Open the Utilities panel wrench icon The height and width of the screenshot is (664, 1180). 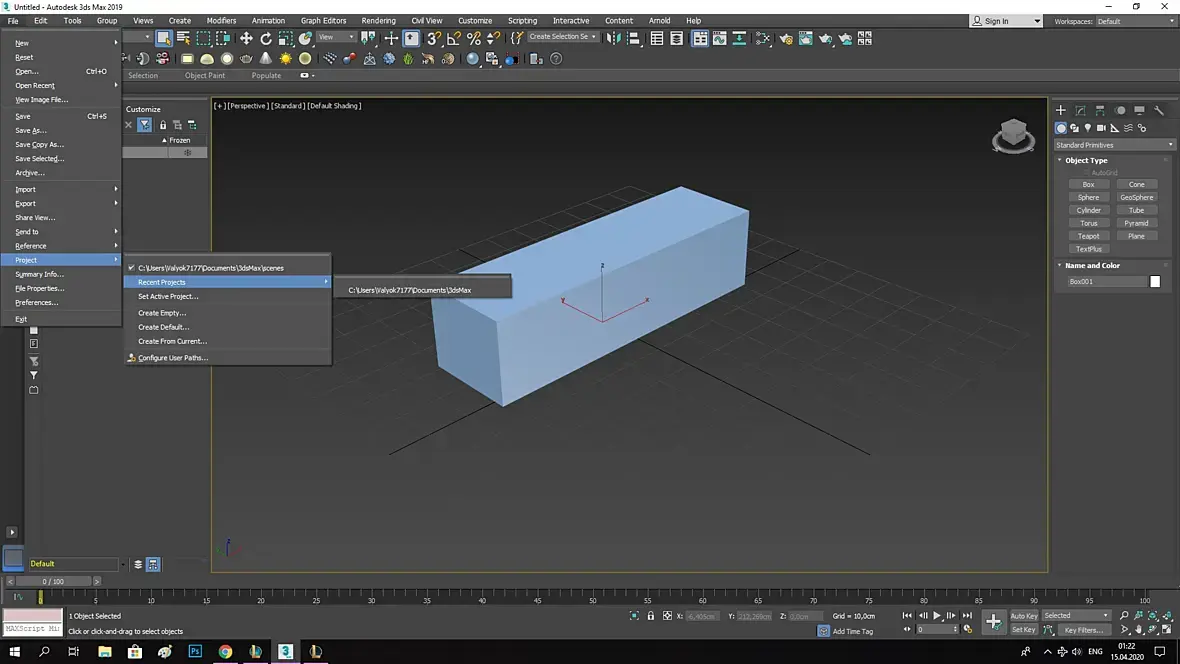(1159, 111)
